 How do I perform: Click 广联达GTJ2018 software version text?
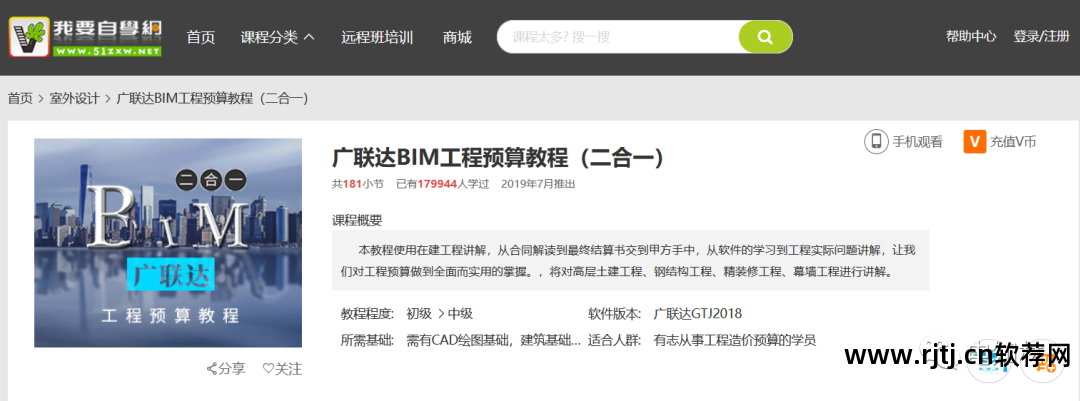(x=698, y=314)
